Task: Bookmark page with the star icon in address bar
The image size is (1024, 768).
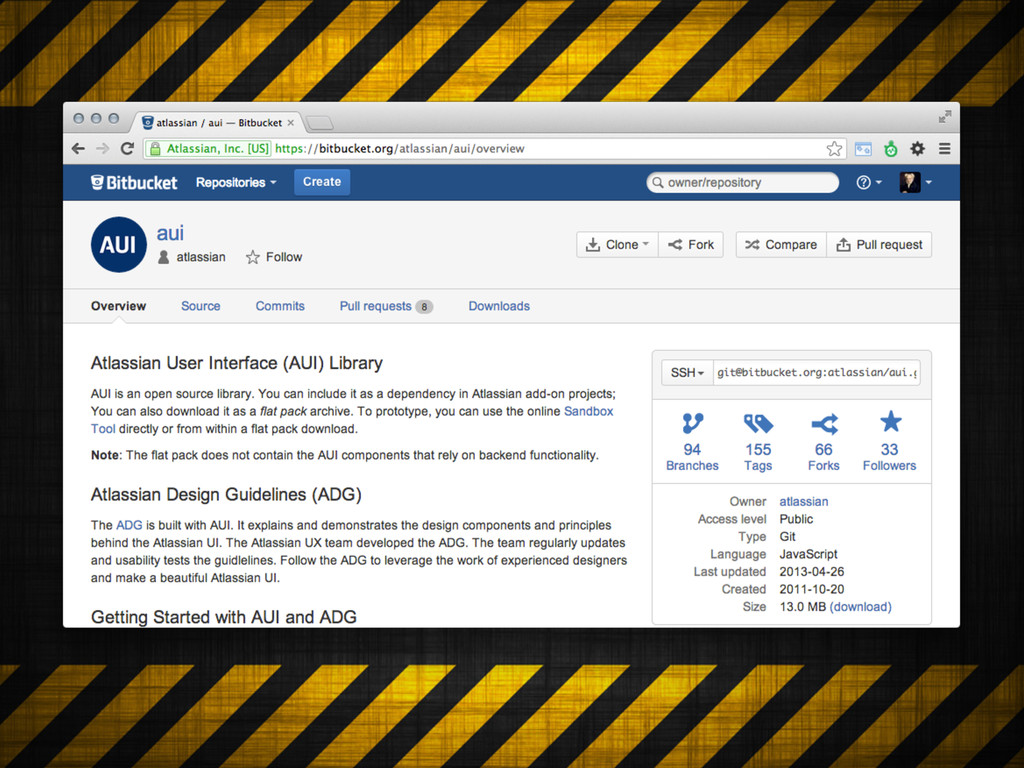Action: click(834, 149)
